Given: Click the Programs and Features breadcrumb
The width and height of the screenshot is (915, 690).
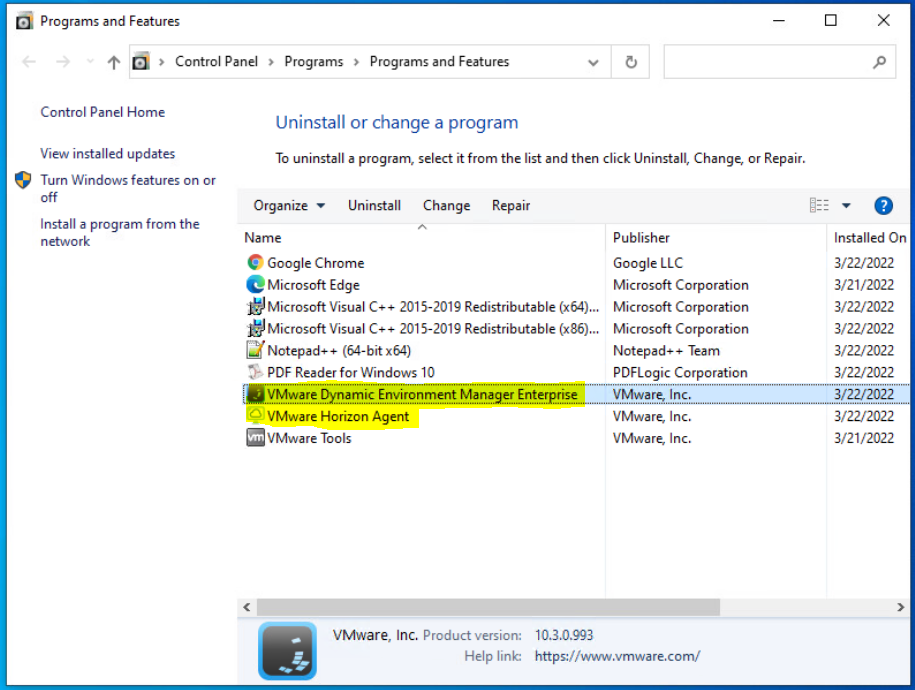Looking at the screenshot, I should click(x=439, y=61).
